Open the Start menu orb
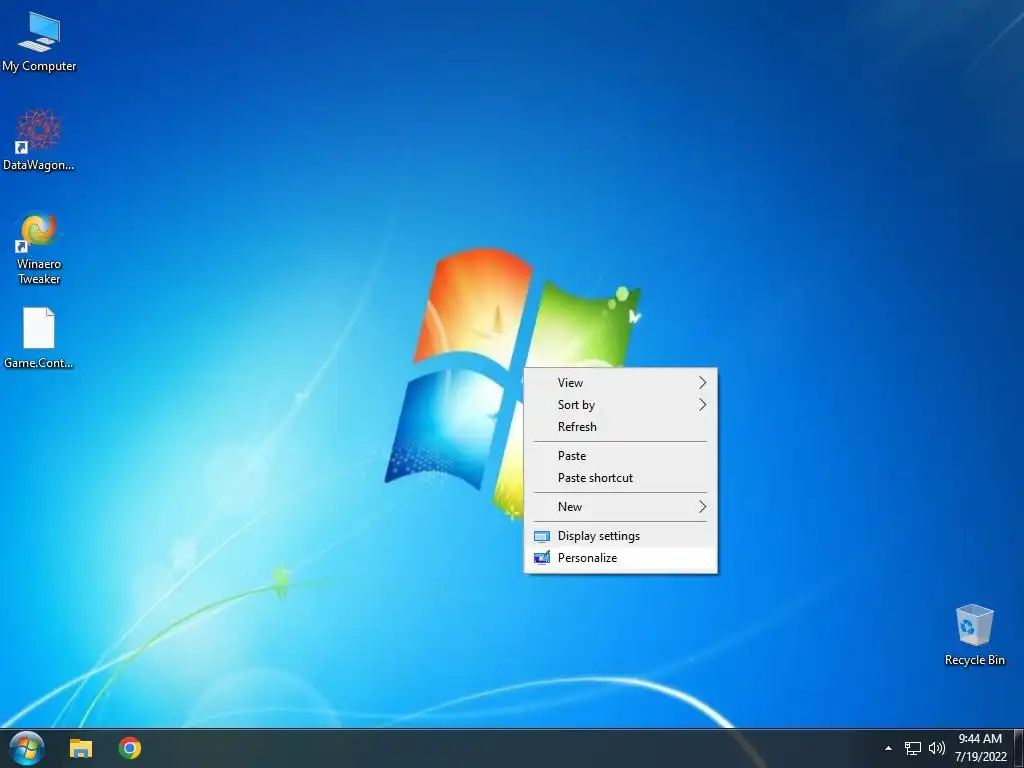1024x768 pixels. [x=27, y=748]
